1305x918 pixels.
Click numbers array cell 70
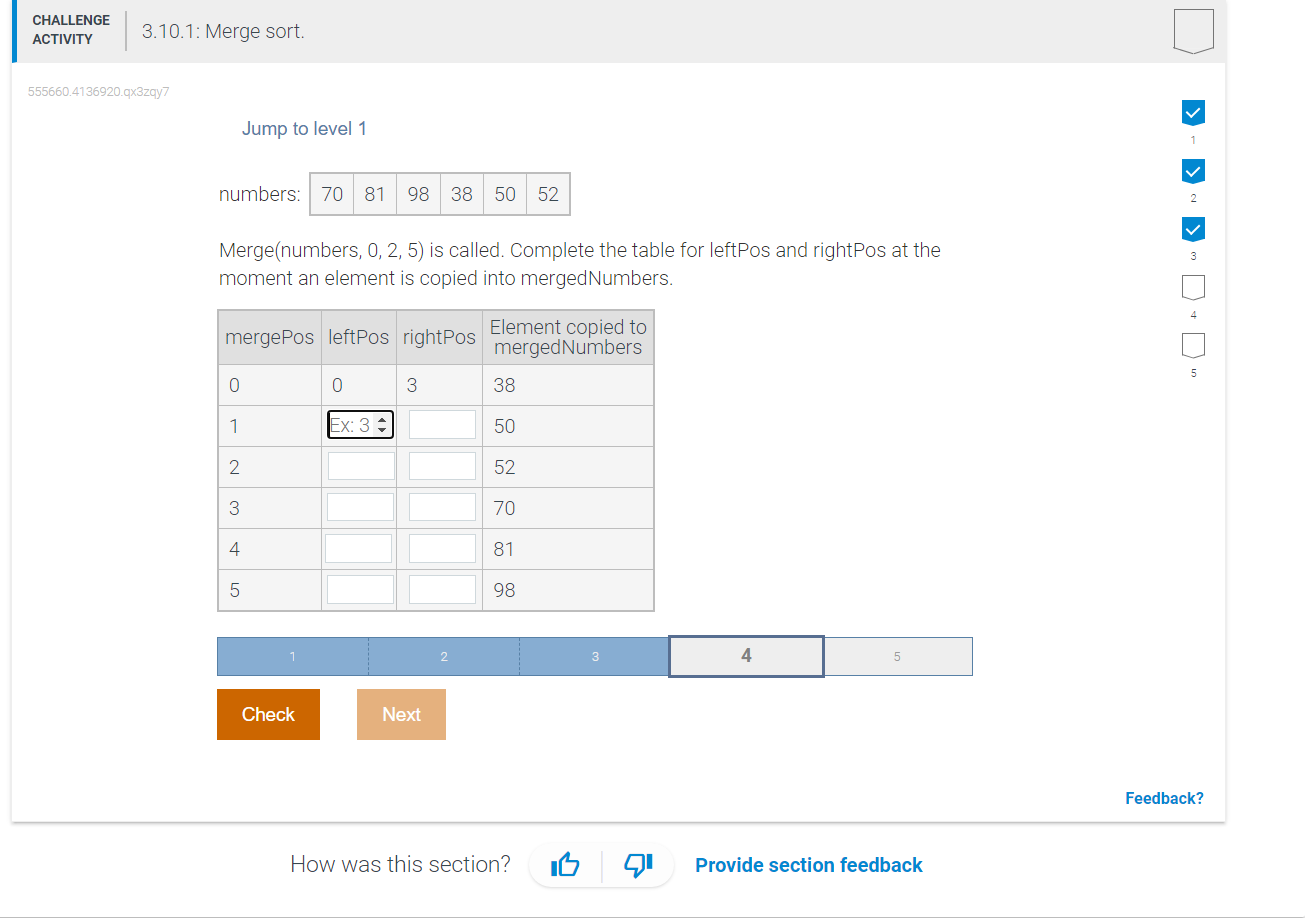pos(332,194)
